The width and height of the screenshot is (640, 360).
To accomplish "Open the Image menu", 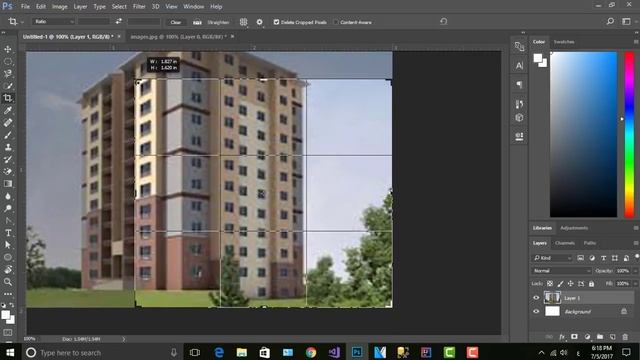I will click(x=59, y=7).
